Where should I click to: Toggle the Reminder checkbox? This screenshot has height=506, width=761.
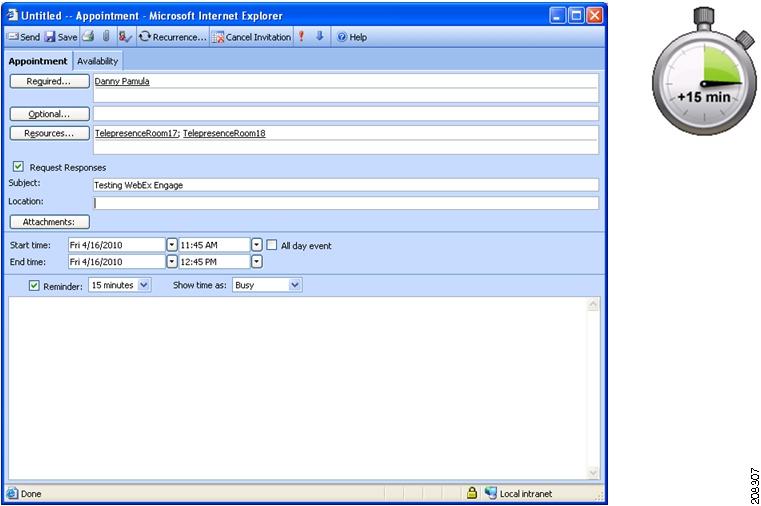tap(34, 285)
